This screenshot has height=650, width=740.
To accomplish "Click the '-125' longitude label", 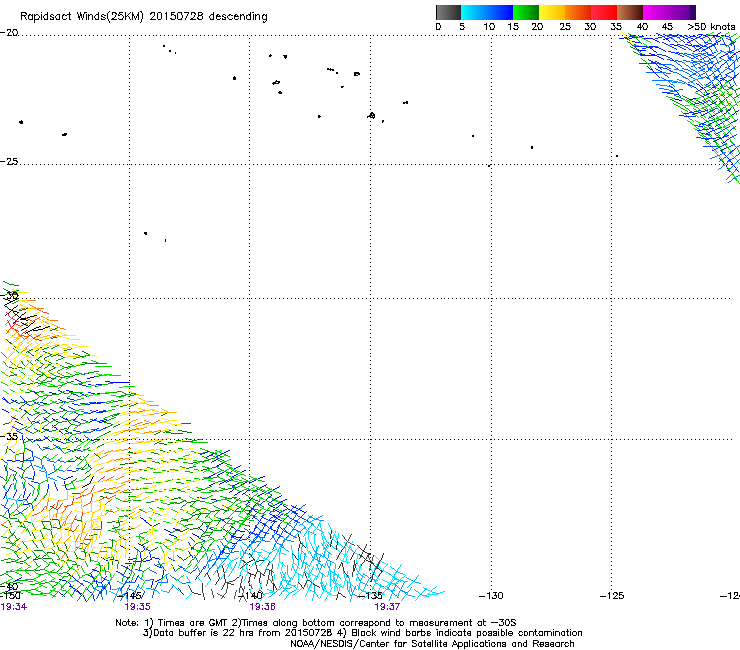I will 612,596.
